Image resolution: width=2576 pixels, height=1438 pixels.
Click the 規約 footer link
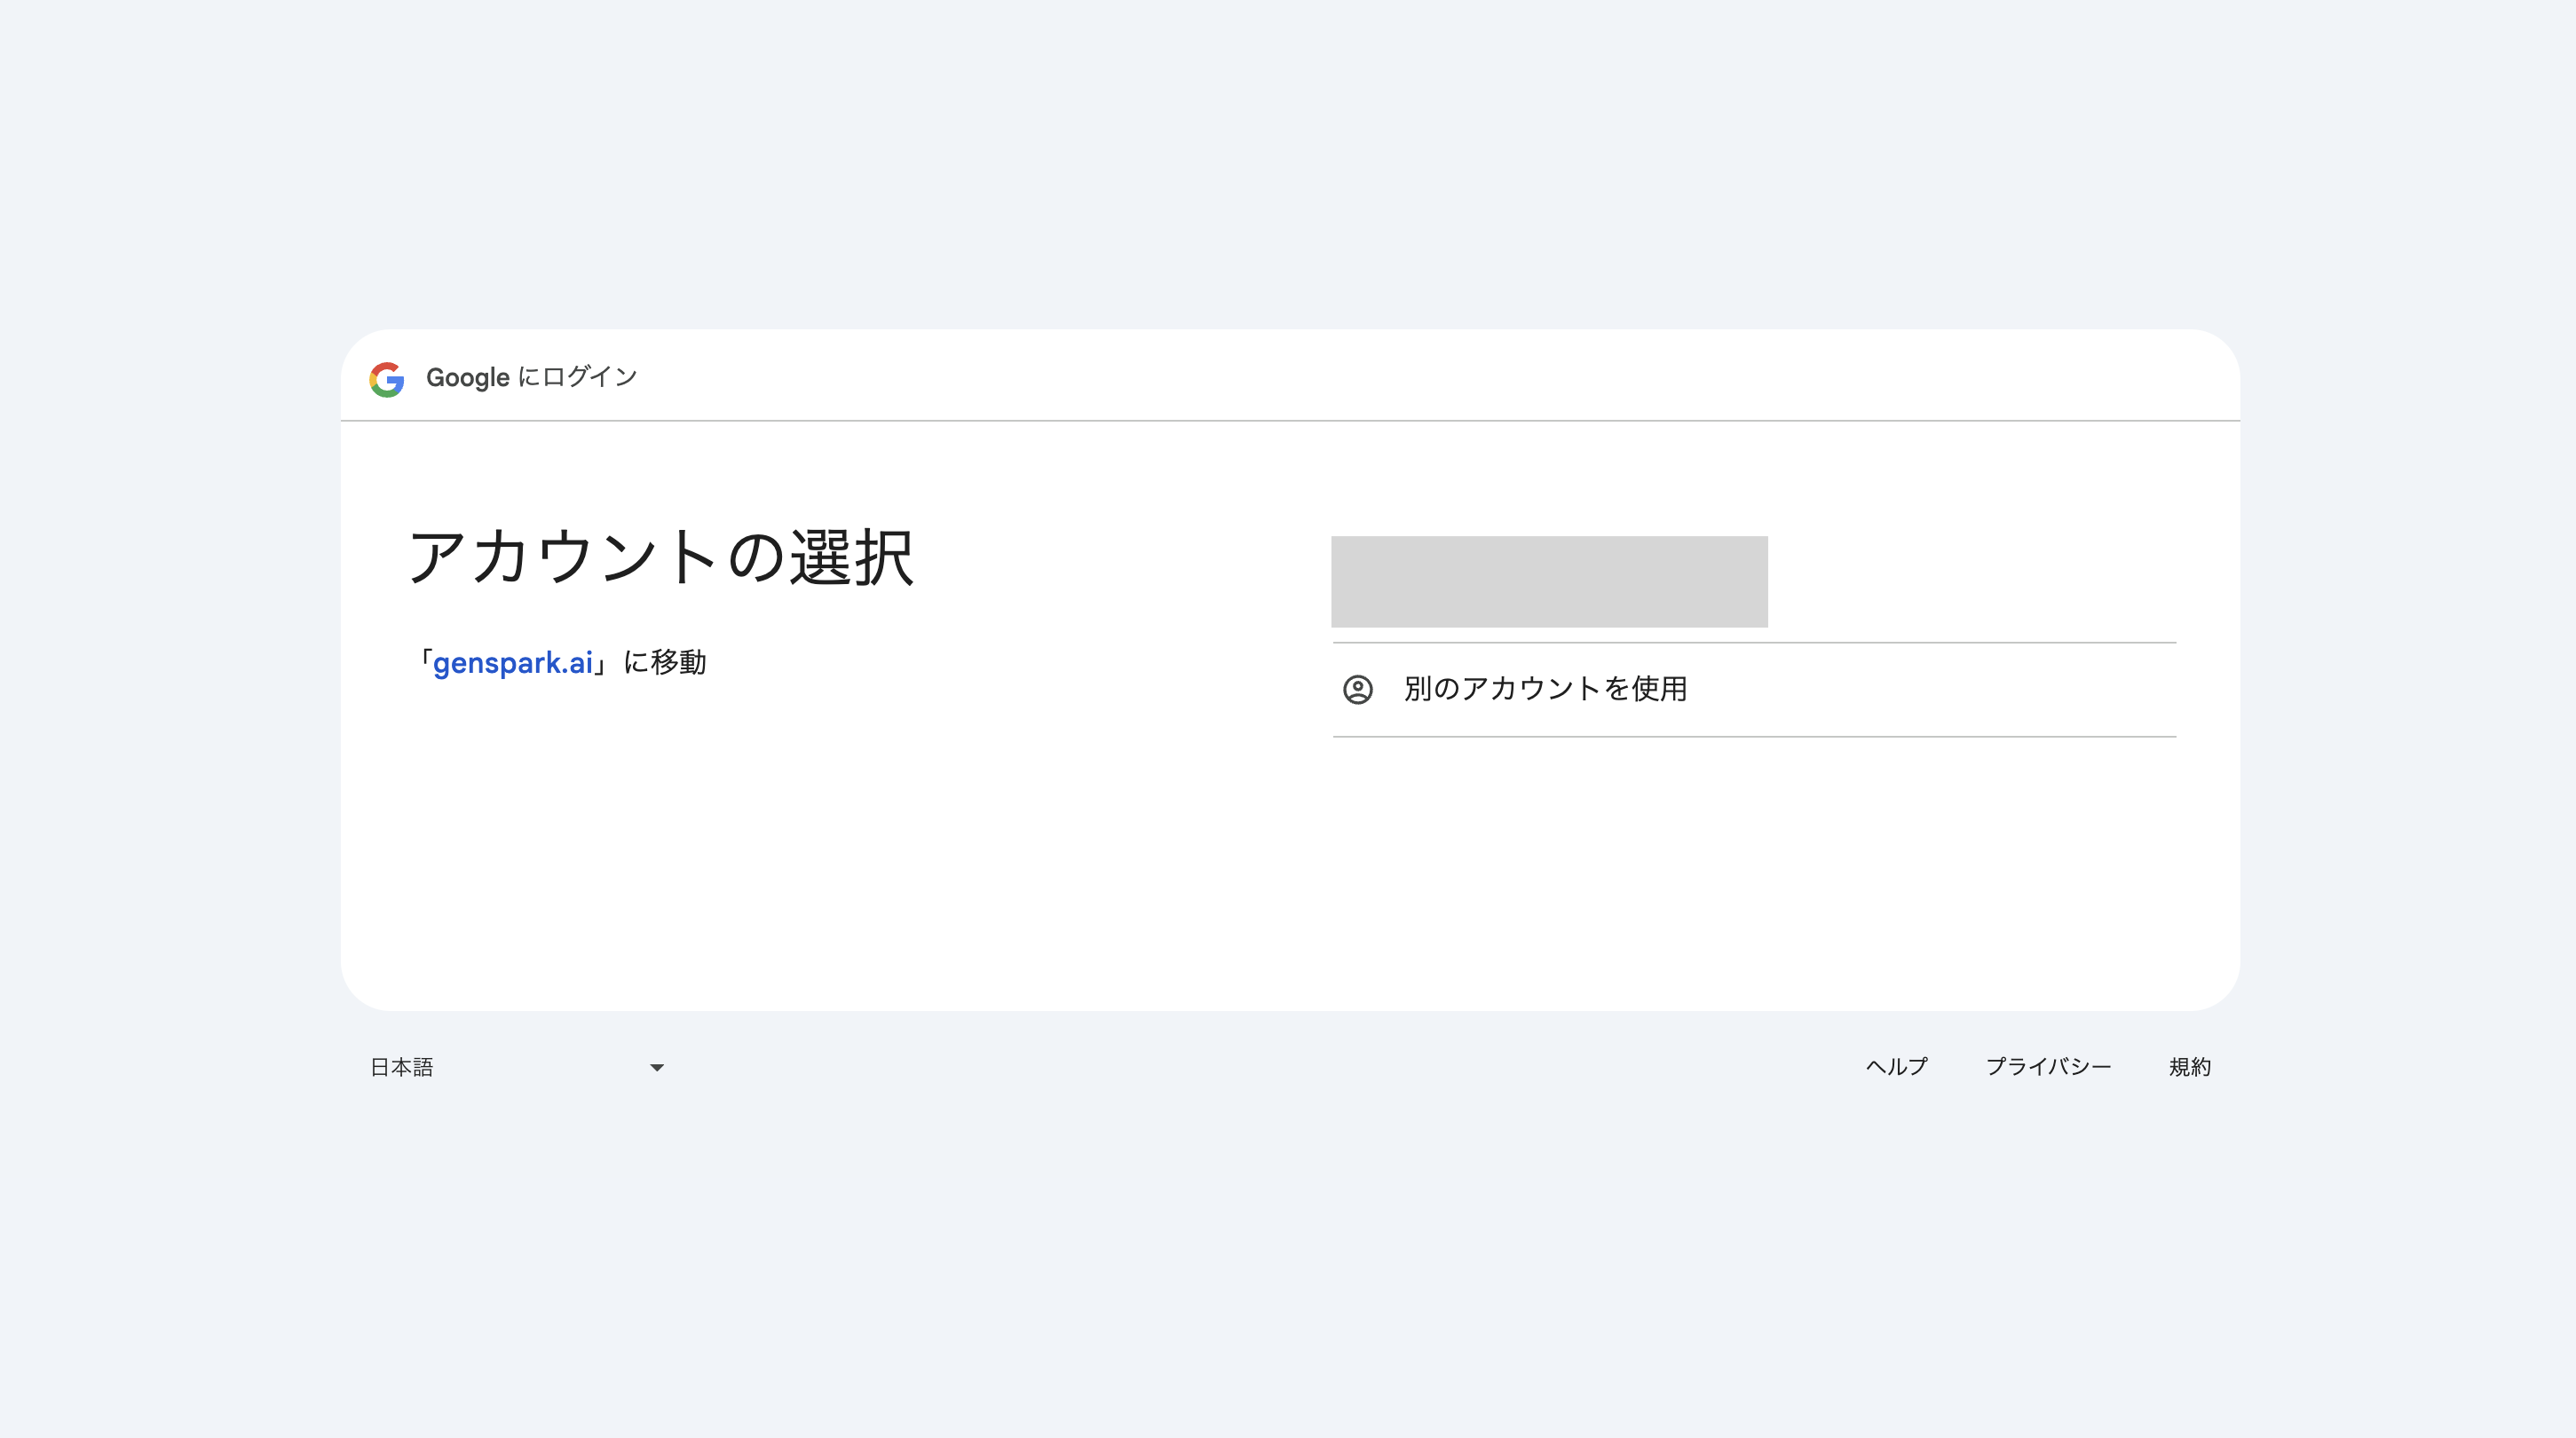(2190, 1067)
